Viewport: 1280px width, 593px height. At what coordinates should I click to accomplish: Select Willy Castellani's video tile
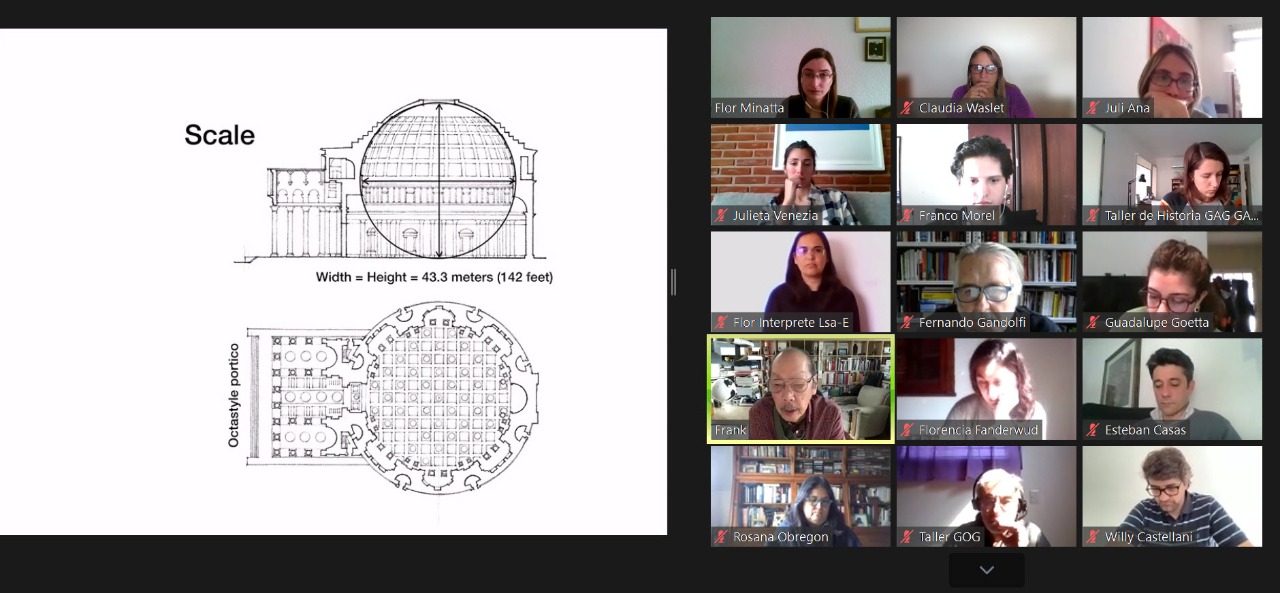pyautogui.click(x=1172, y=496)
